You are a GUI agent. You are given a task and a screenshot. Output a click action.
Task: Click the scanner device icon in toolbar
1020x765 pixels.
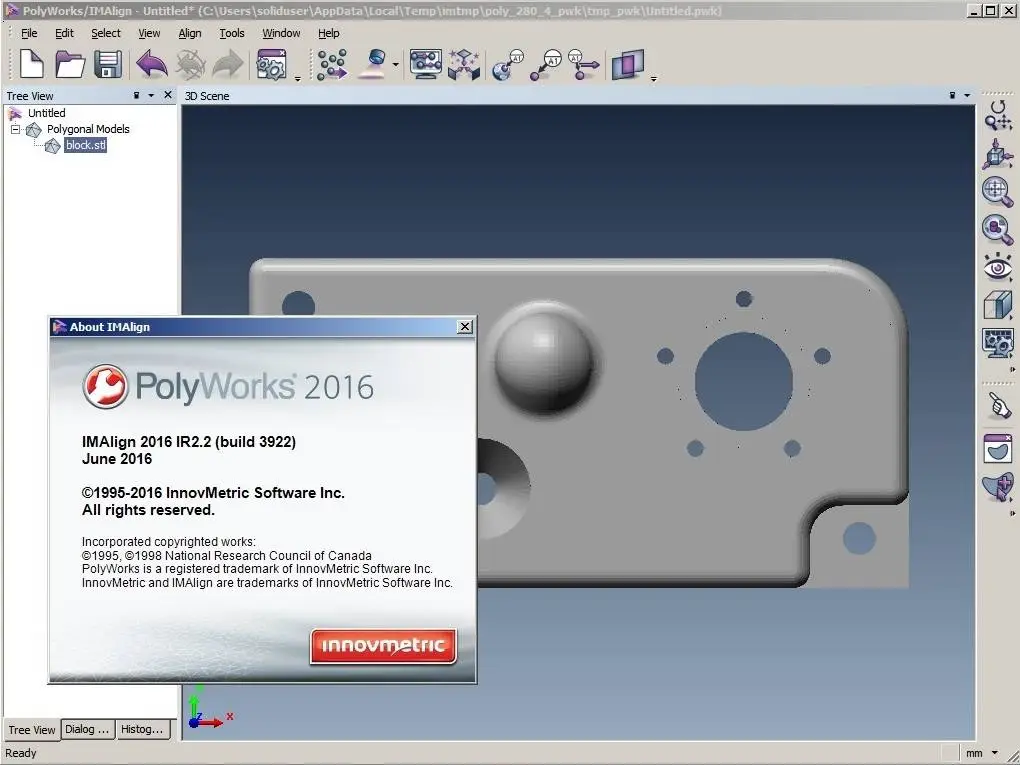373,64
